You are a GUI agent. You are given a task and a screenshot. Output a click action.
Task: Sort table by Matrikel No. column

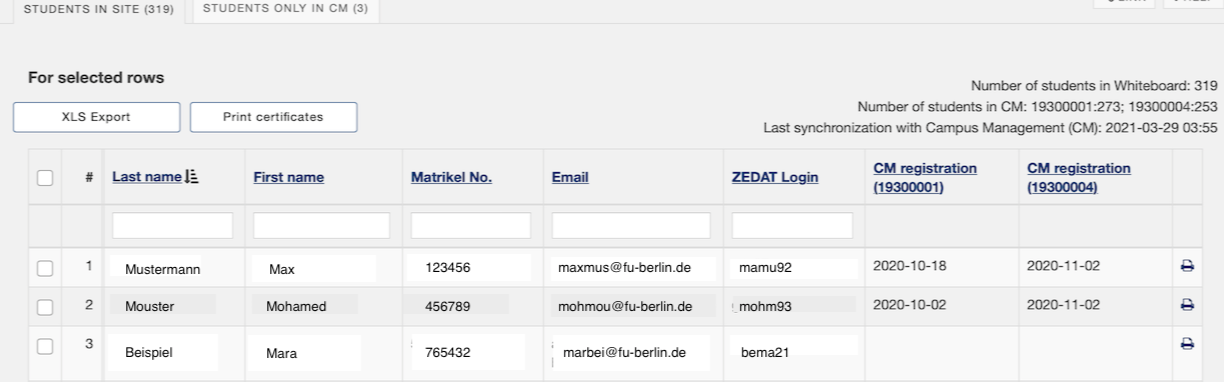[452, 178]
